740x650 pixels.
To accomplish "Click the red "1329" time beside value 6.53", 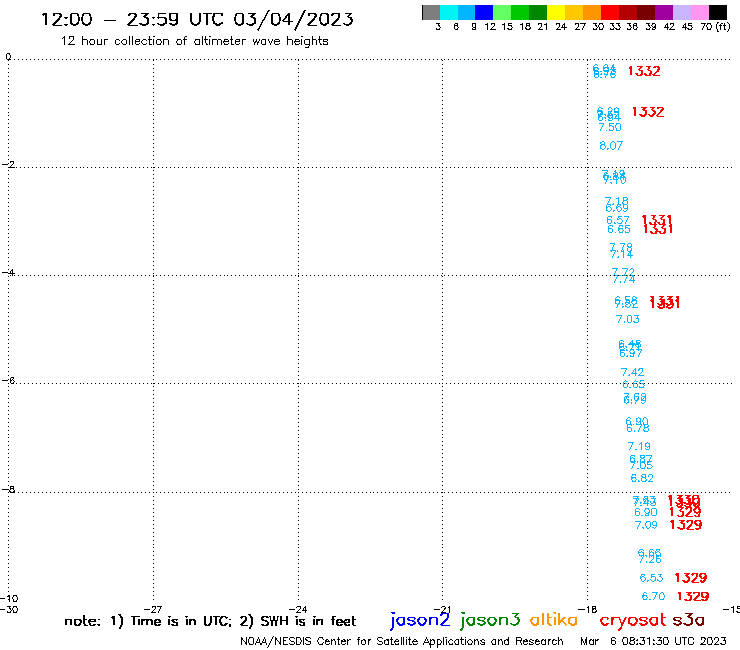I will point(691,578).
